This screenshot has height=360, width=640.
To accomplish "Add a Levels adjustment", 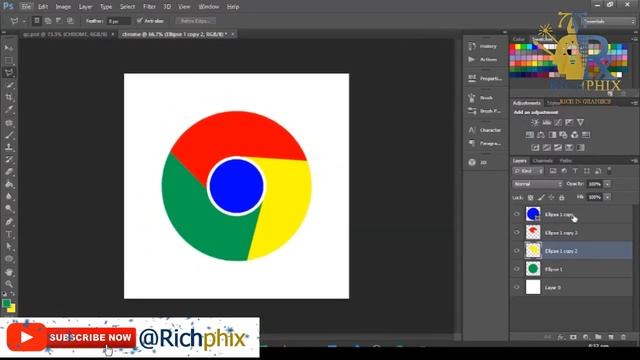I will coord(546,122).
